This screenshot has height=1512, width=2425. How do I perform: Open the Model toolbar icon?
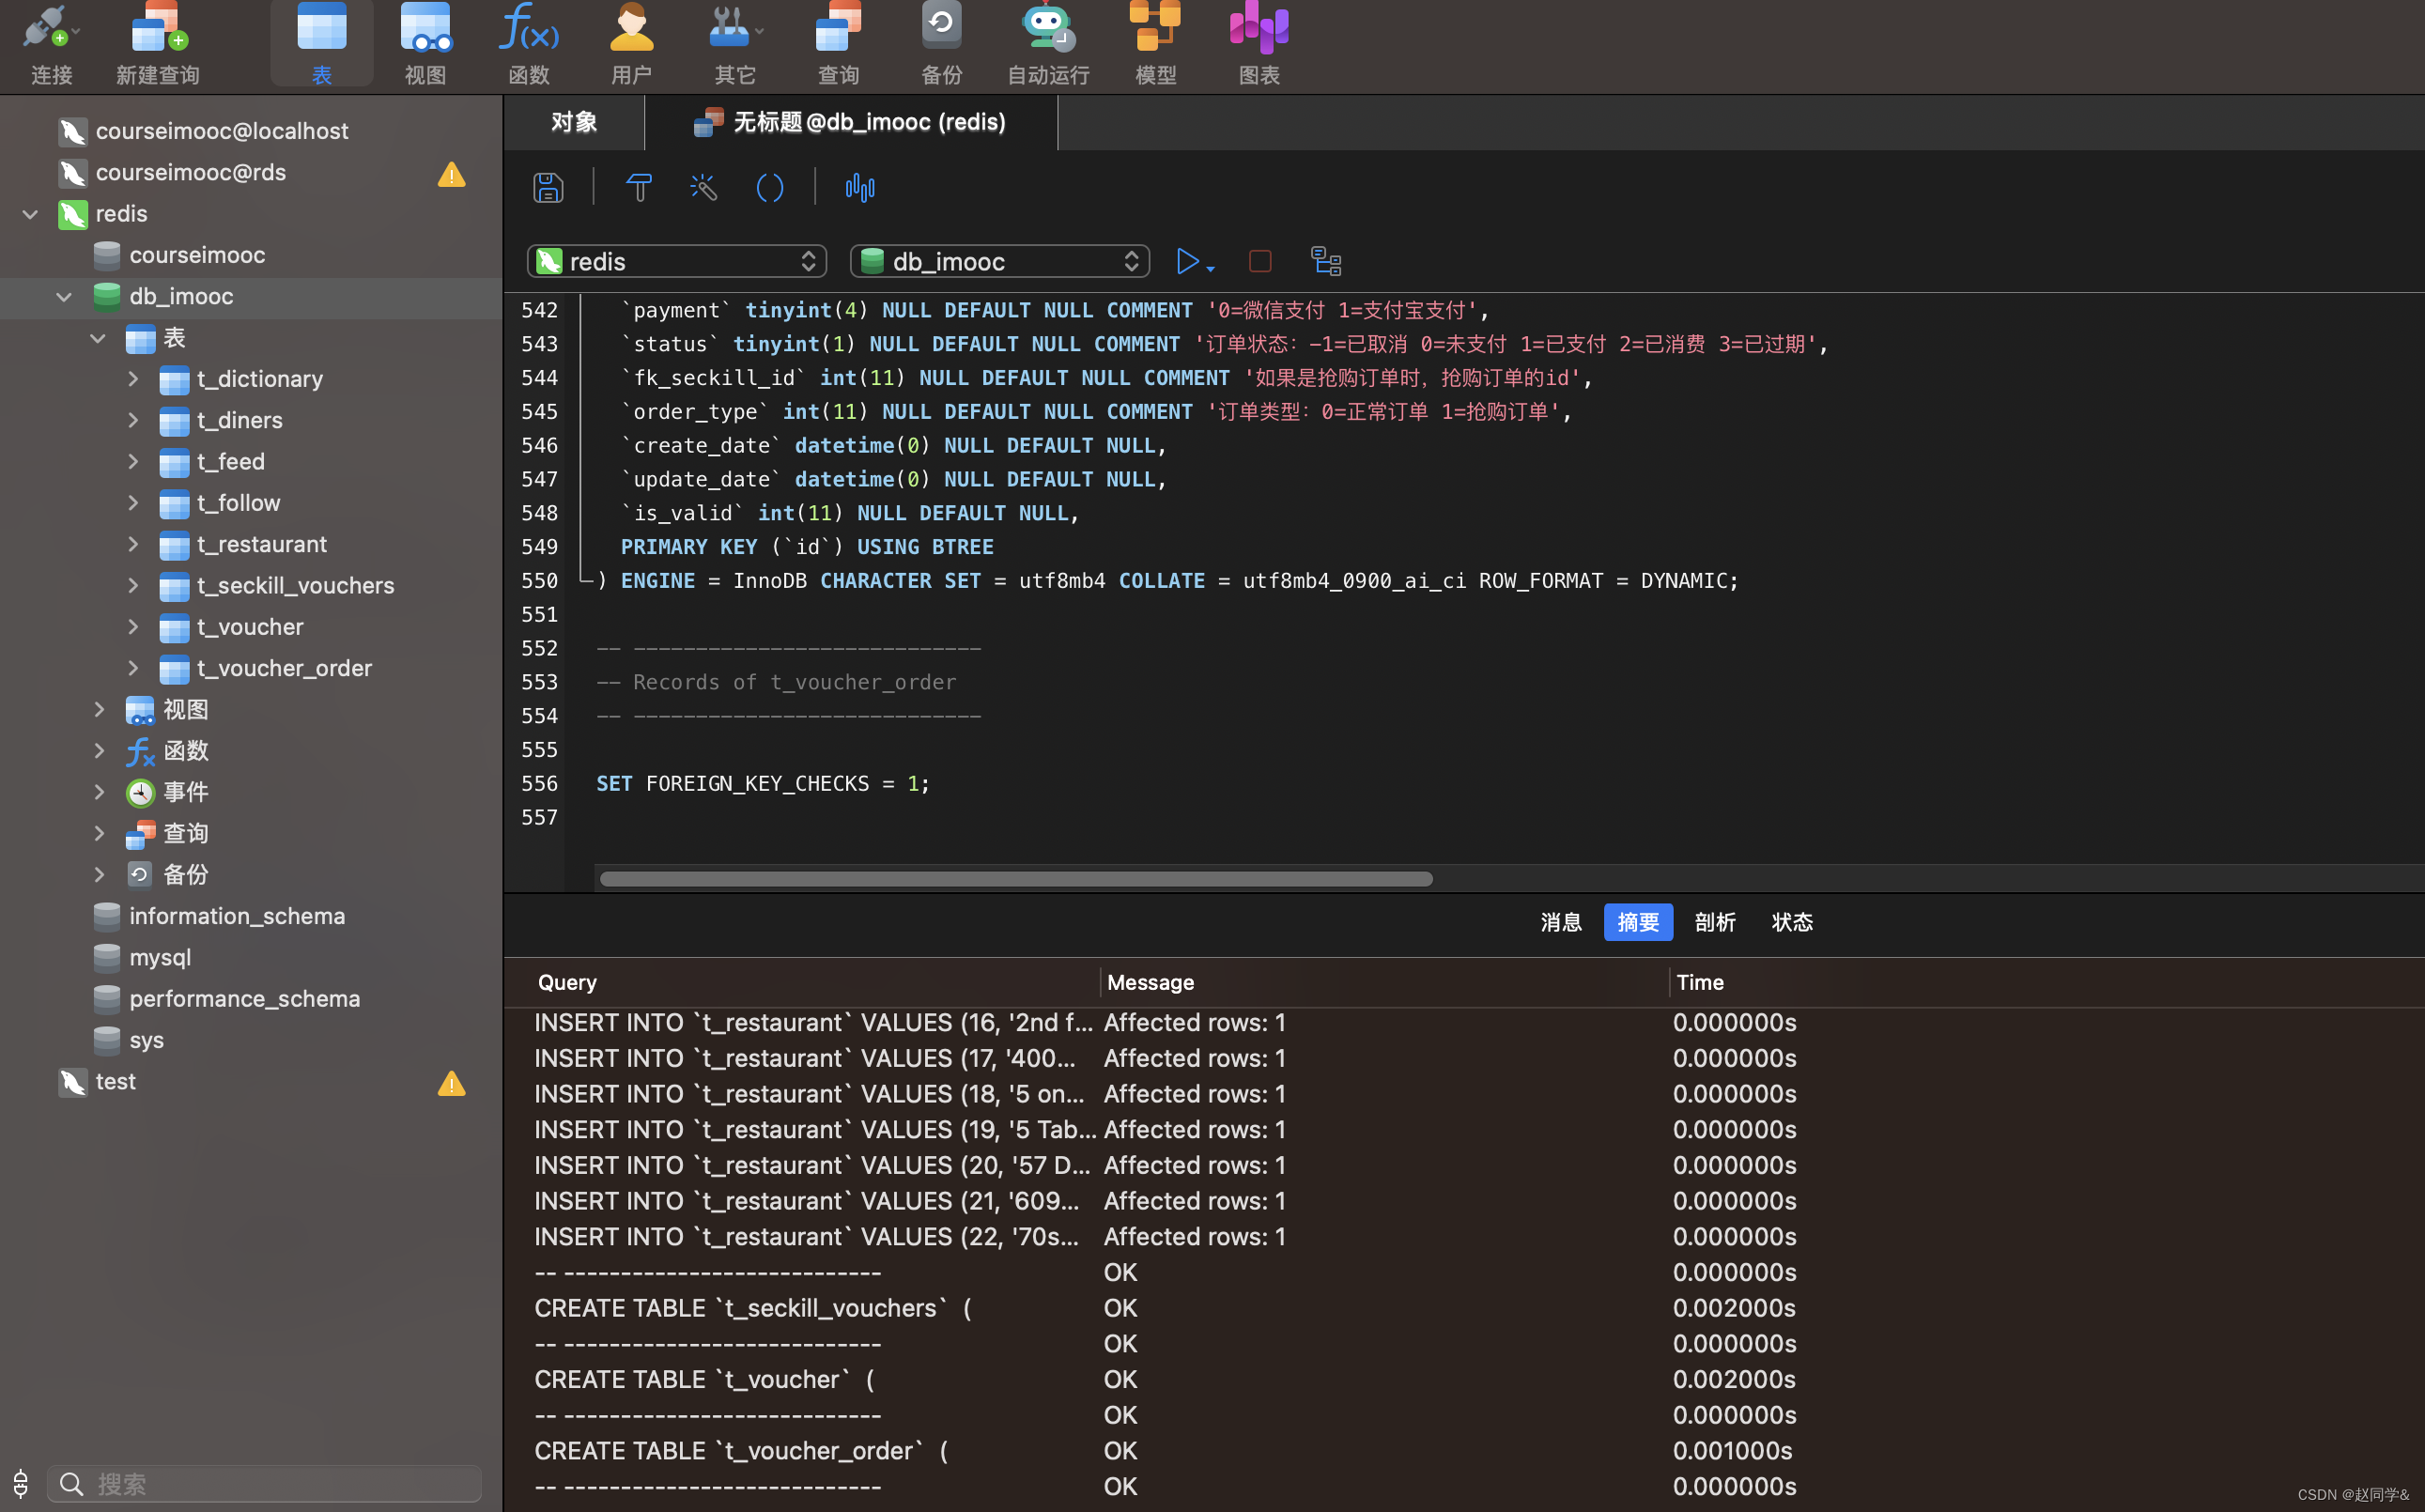[1155, 42]
